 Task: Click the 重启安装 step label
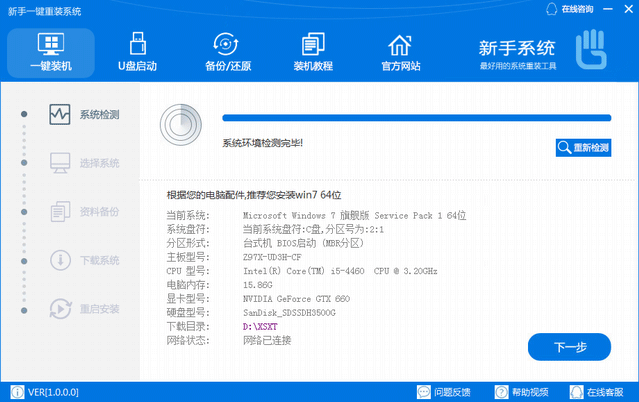pos(99,309)
